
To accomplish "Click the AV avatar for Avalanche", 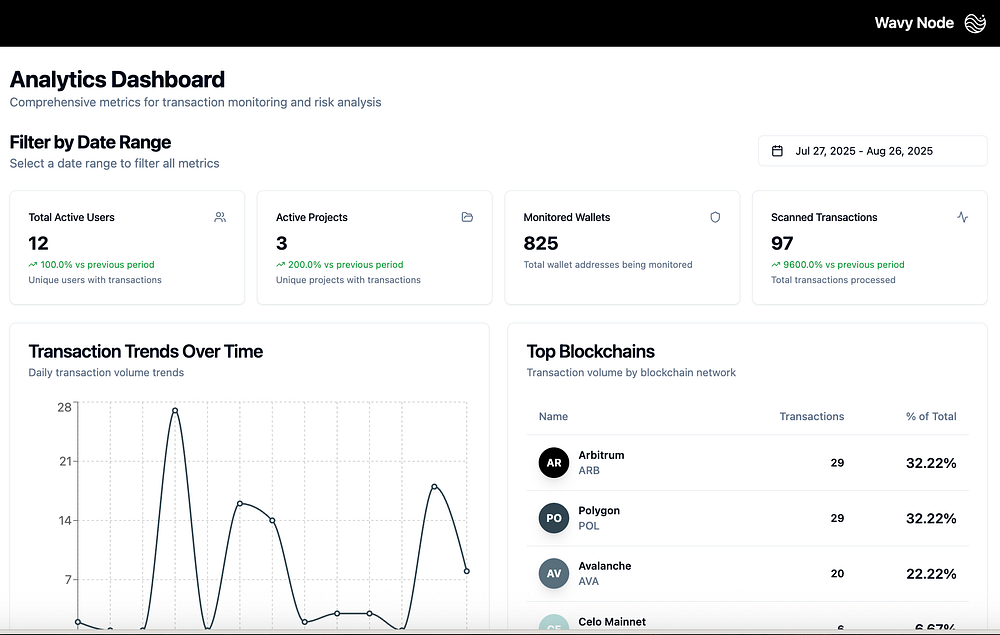I will 554,574.
